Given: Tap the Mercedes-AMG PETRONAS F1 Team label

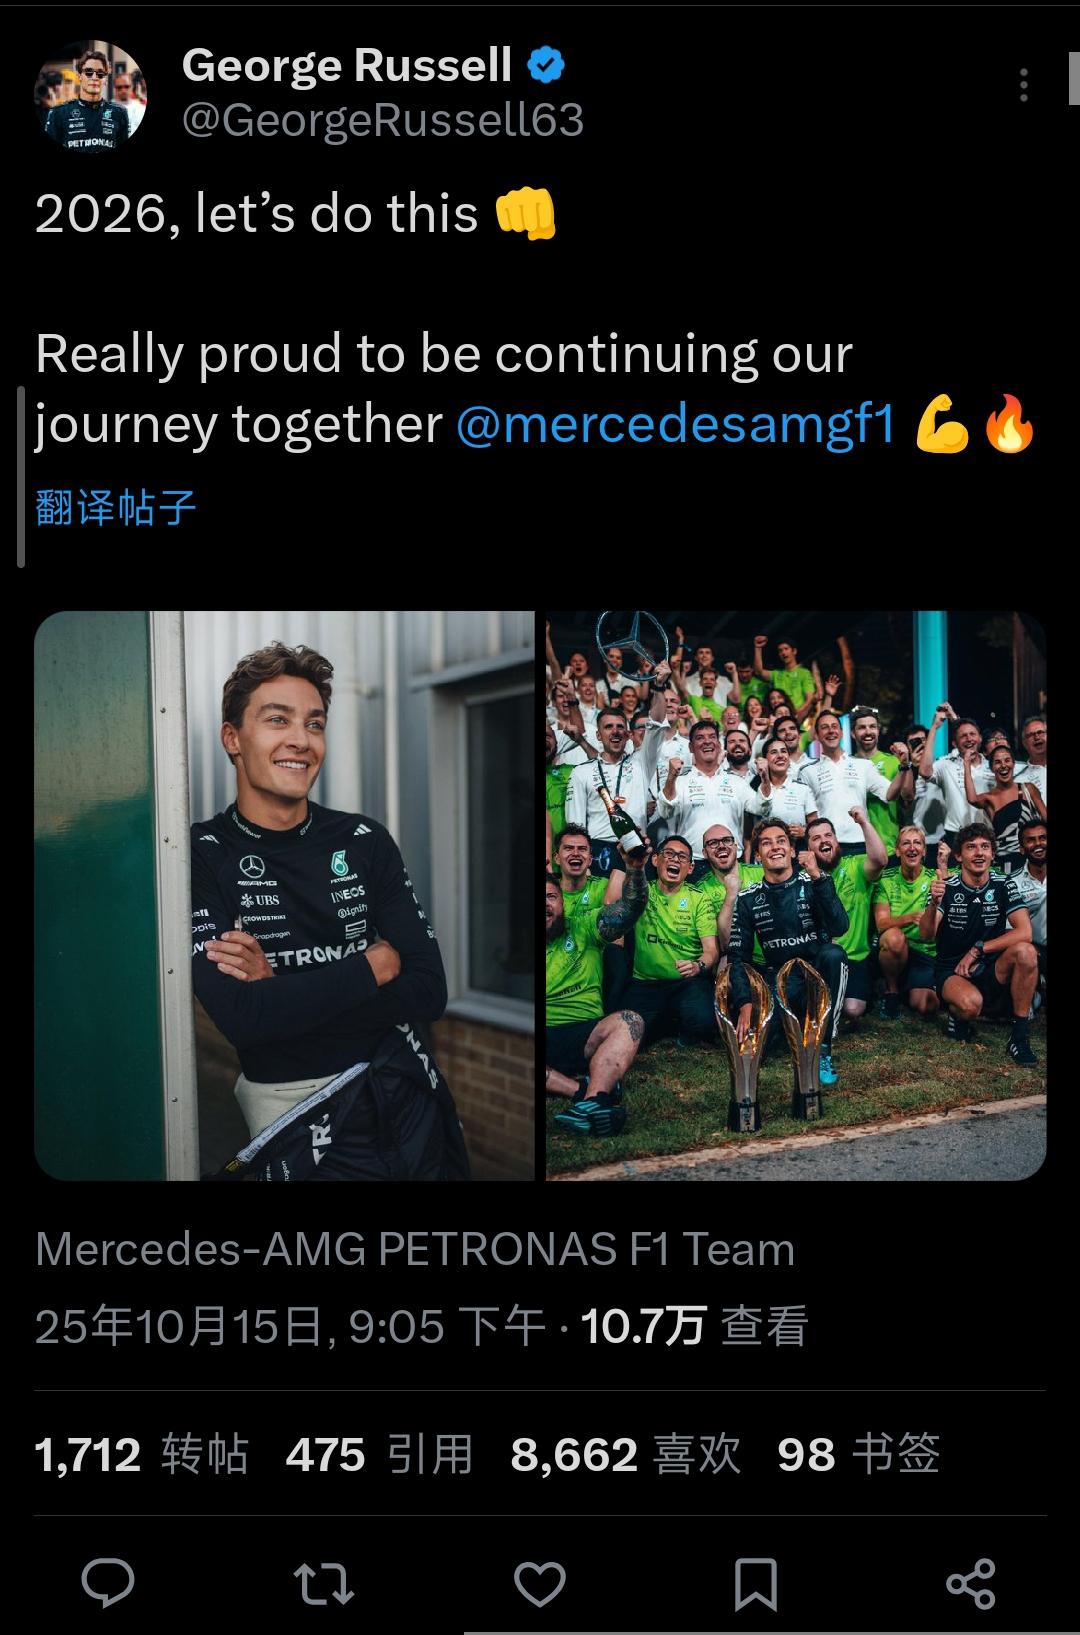Looking at the screenshot, I should (415, 1249).
